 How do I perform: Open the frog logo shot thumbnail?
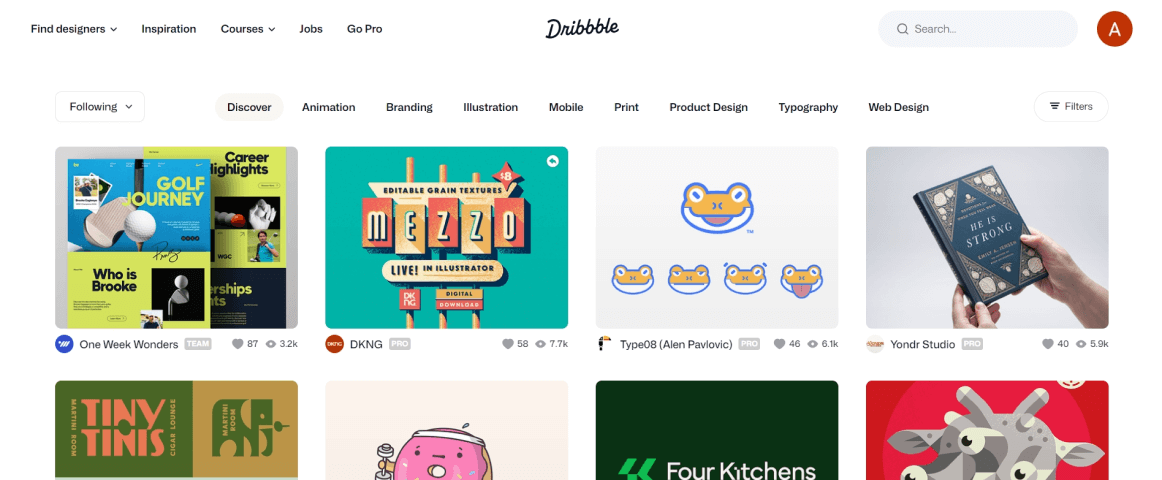[x=717, y=237]
